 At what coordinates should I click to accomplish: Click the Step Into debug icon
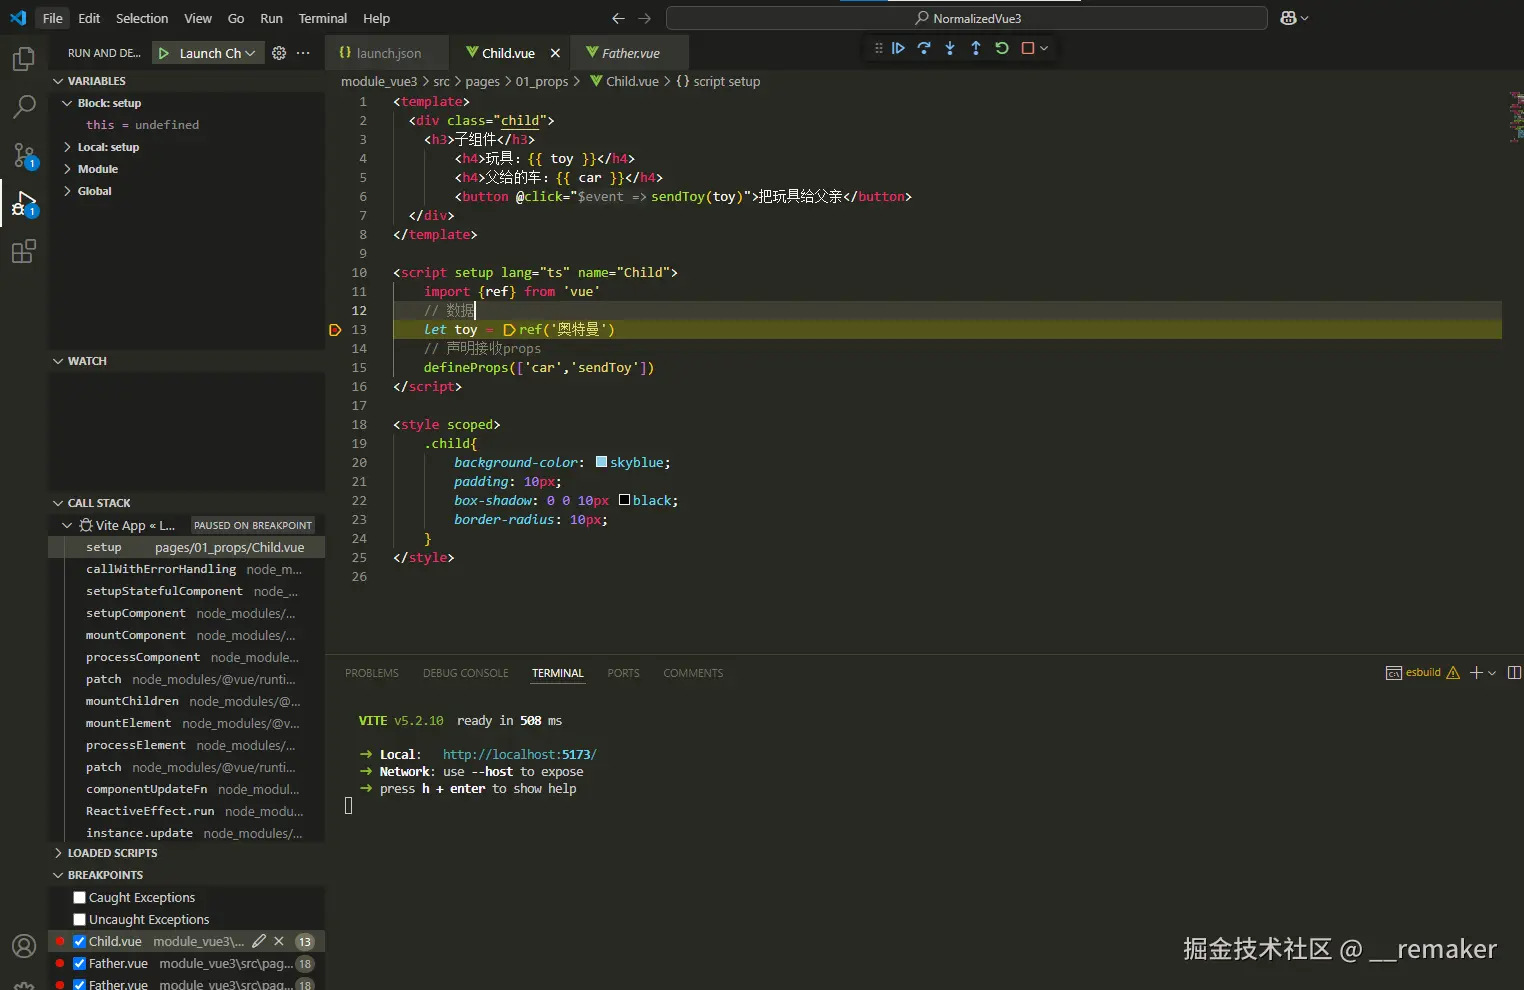950,48
